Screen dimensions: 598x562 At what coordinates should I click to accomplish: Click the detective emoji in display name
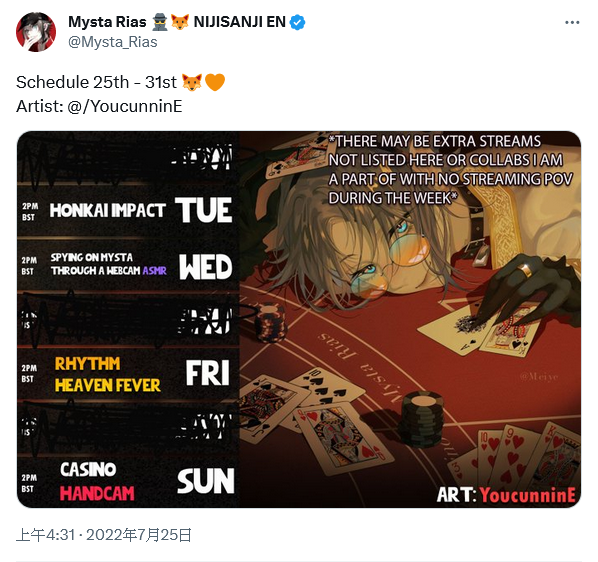point(159,22)
